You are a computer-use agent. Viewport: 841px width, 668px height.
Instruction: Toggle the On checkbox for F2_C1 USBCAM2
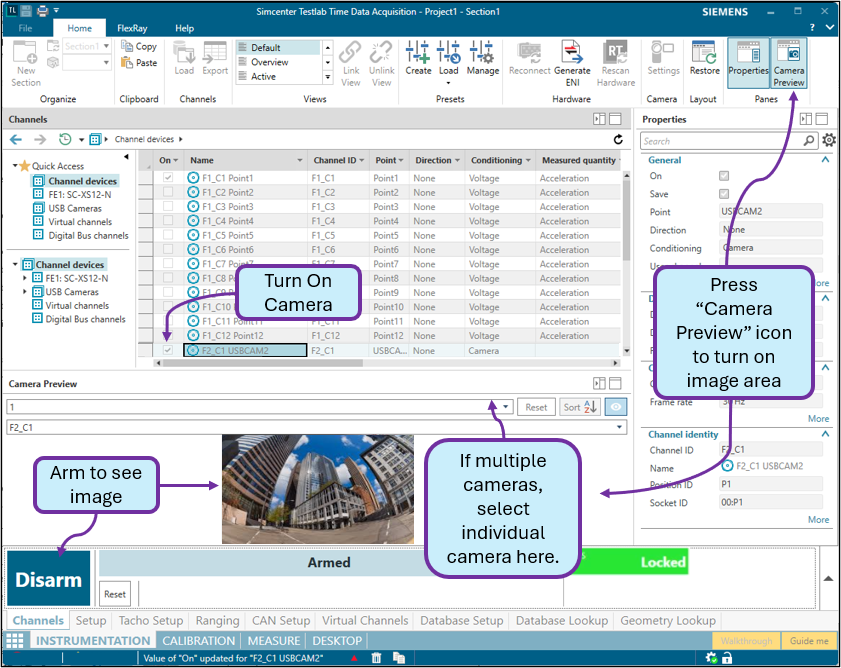[167, 351]
